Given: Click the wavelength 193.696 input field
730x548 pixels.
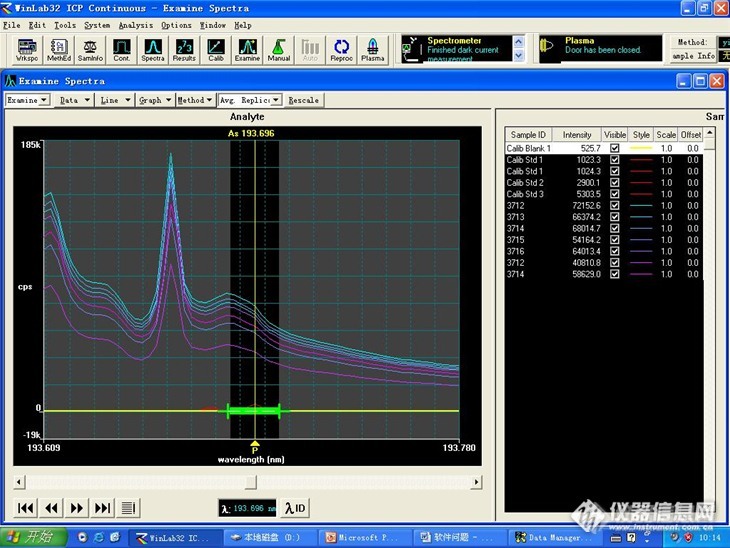Looking at the screenshot, I should click(248, 508).
